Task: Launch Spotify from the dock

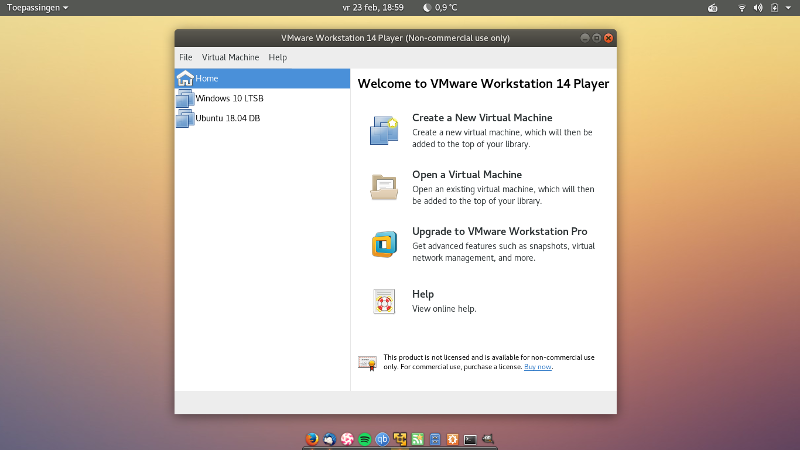Action: [365, 439]
